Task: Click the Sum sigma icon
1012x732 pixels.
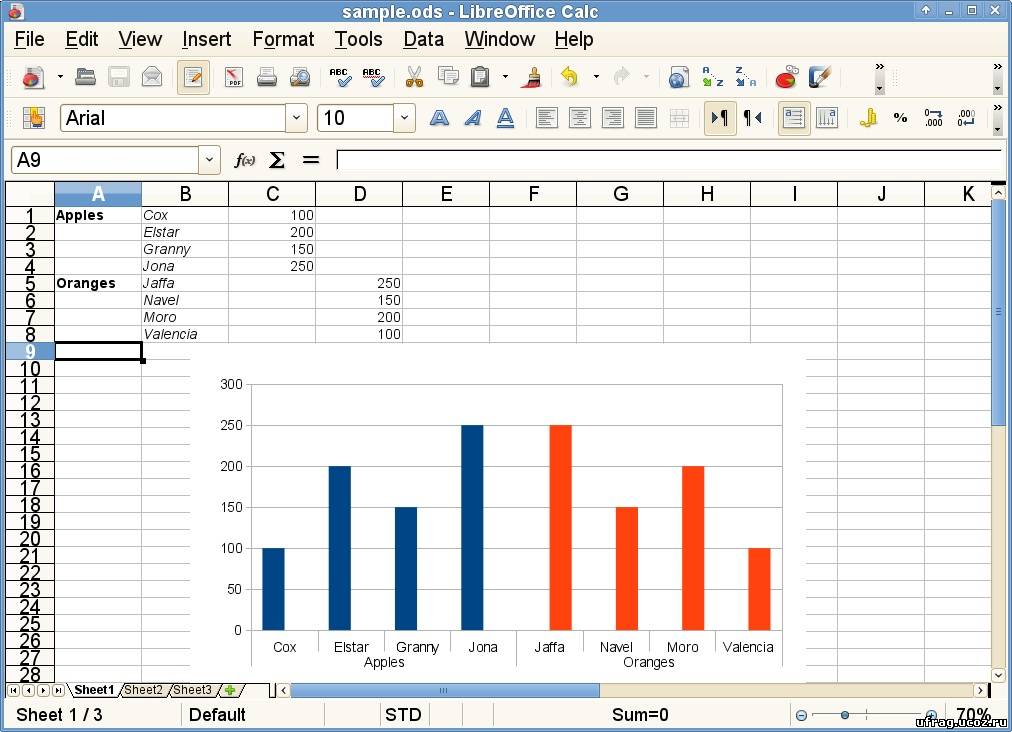Action: 277,160
